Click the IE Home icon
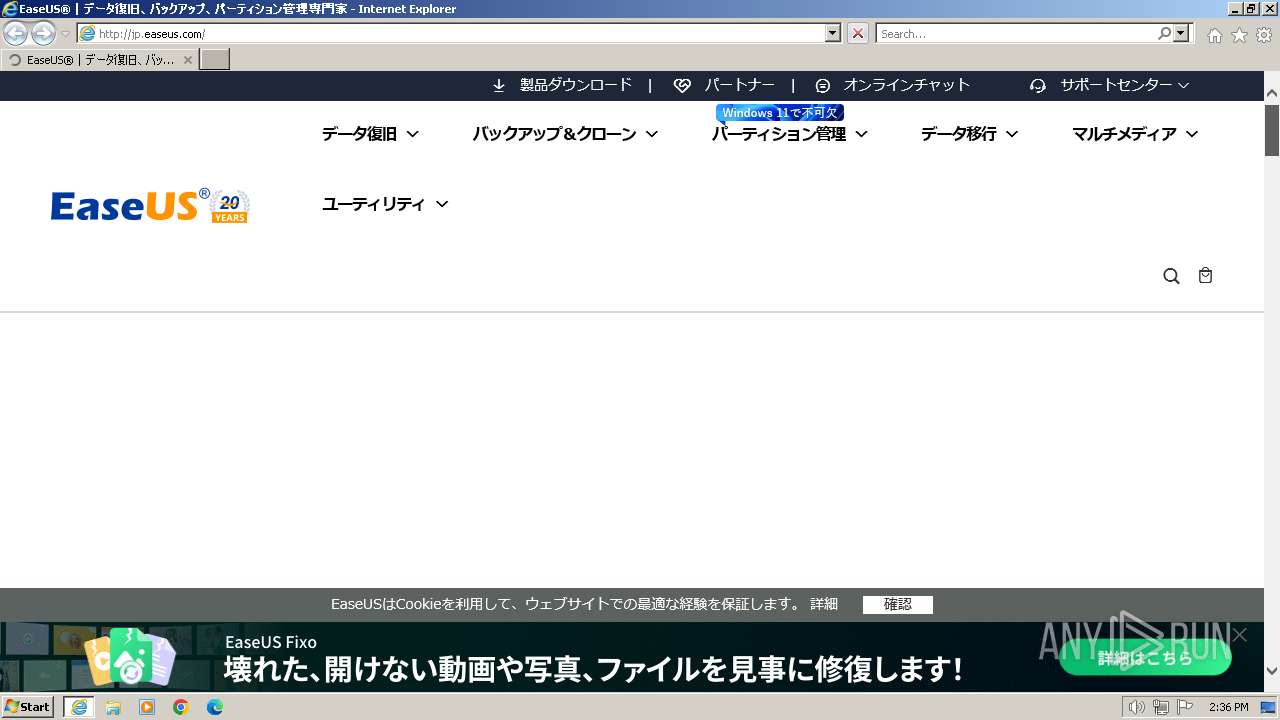Image resolution: width=1280 pixels, height=720 pixels. (1214, 35)
